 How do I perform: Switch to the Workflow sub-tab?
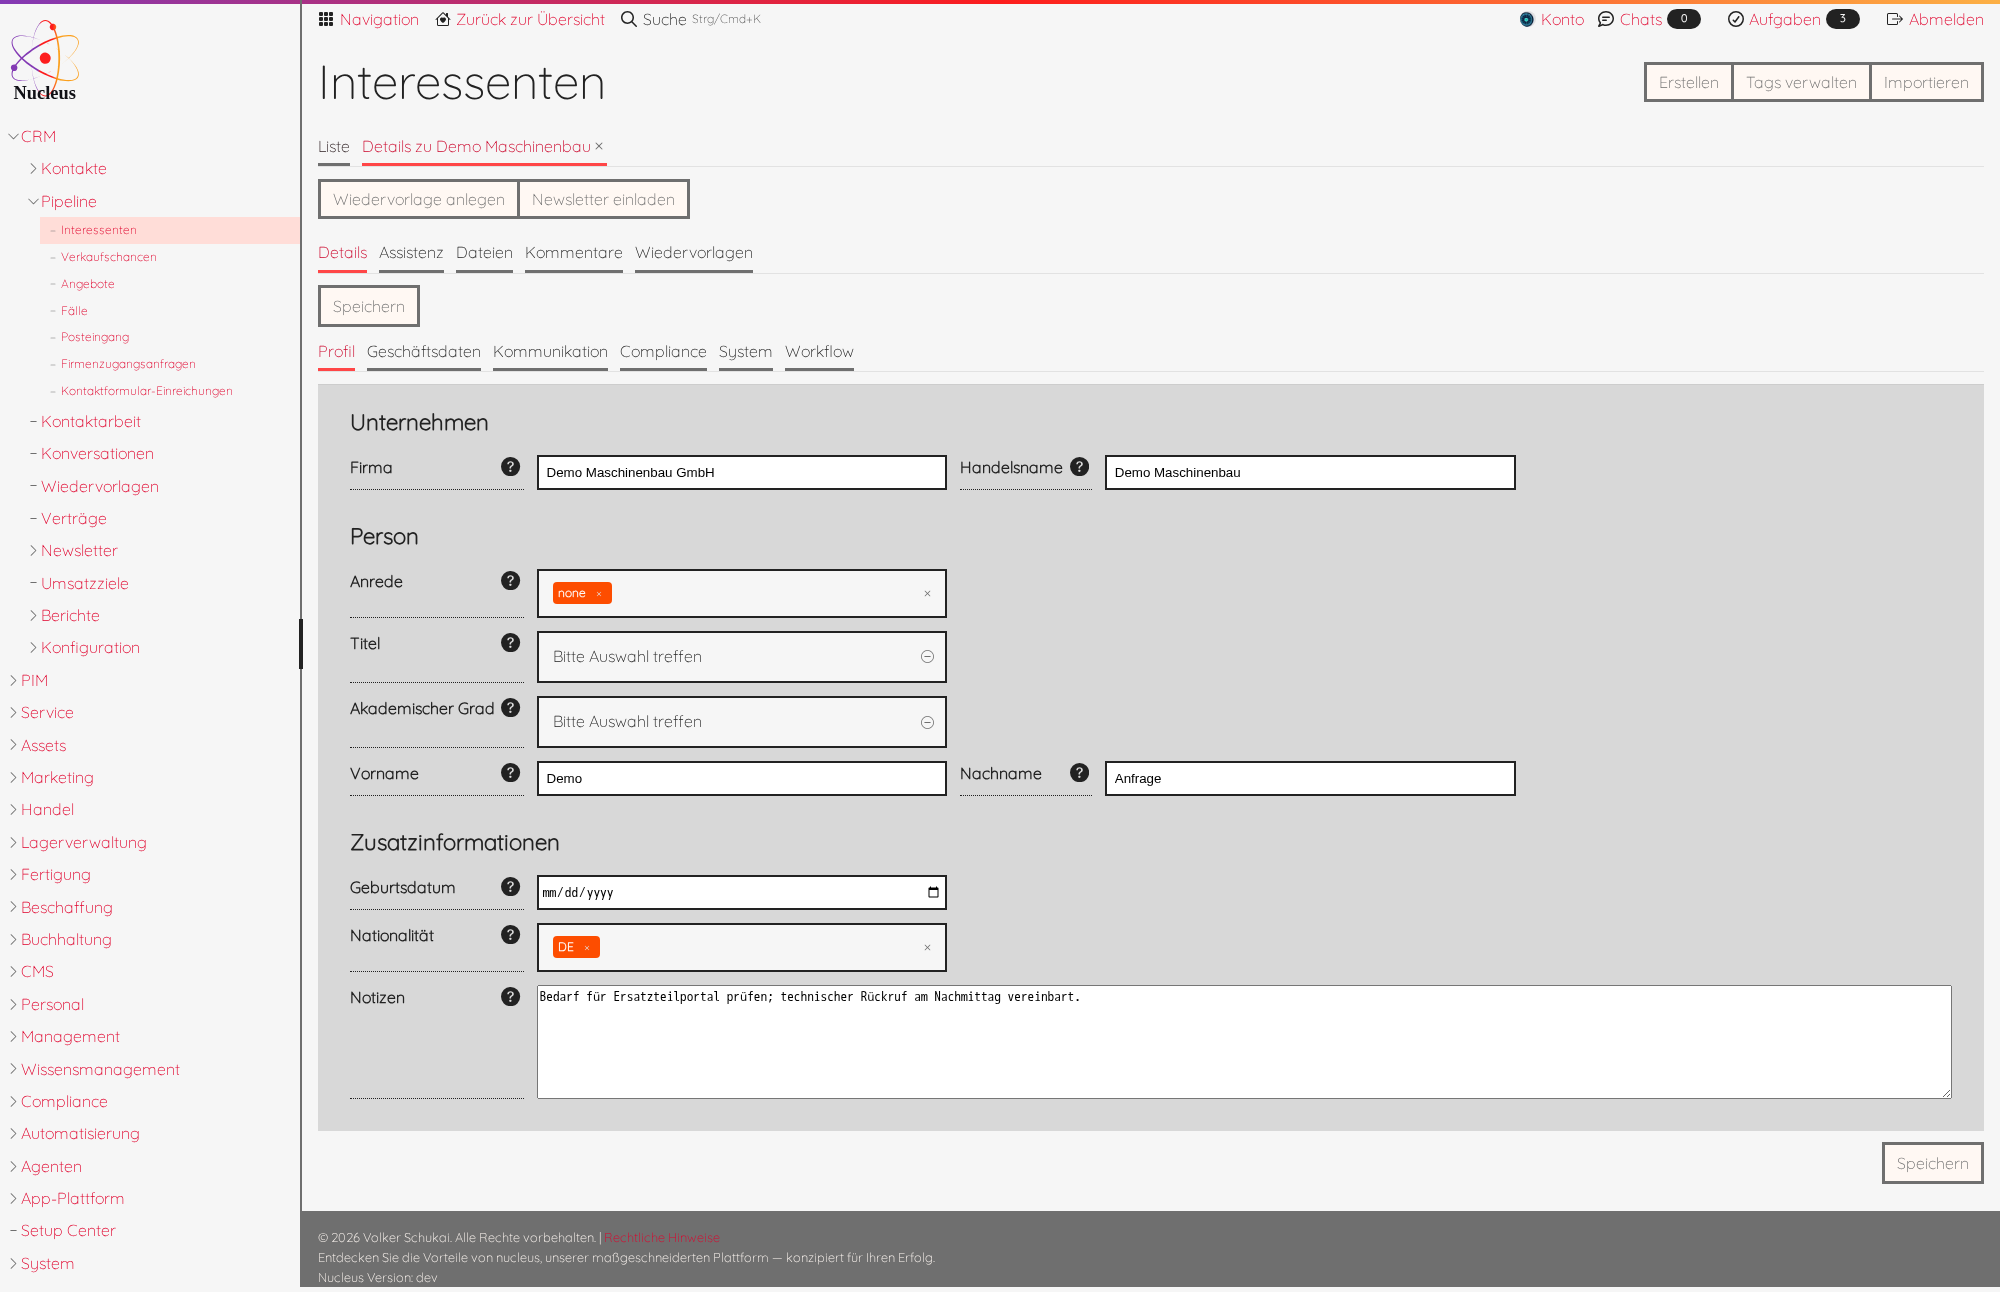[x=819, y=352]
